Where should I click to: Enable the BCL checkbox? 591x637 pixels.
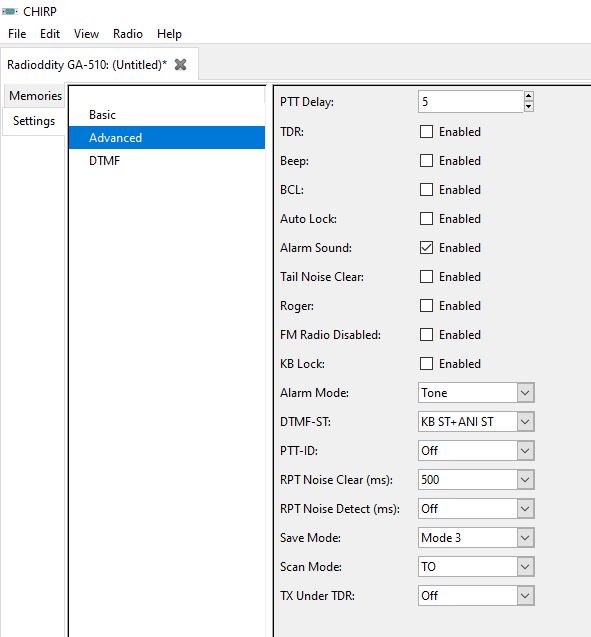tap(426, 190)
